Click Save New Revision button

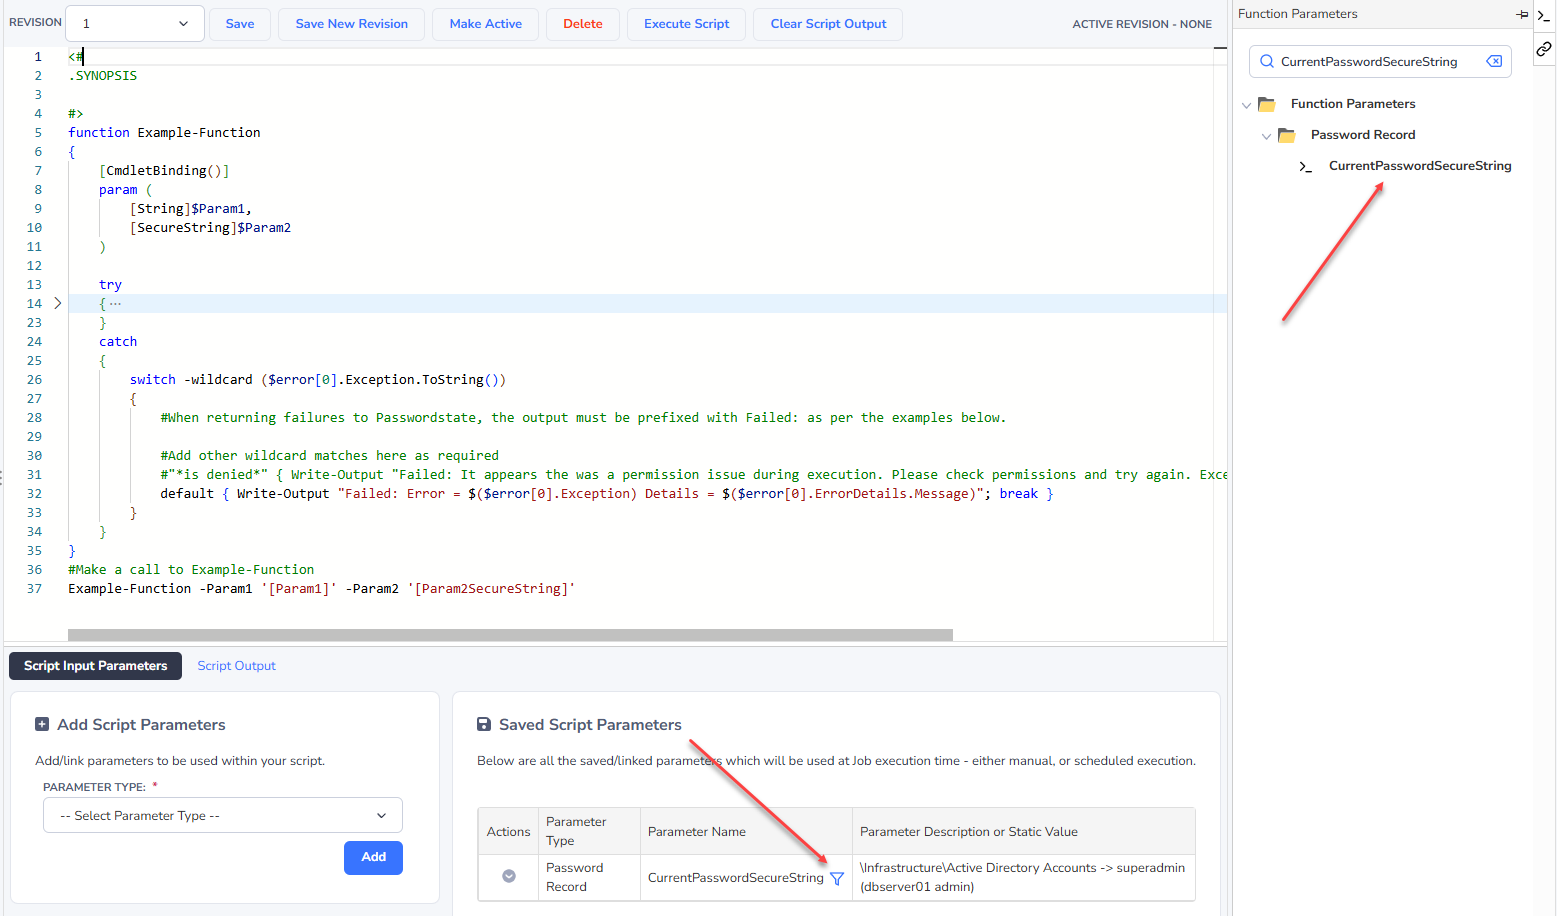[x=351, y=24]
